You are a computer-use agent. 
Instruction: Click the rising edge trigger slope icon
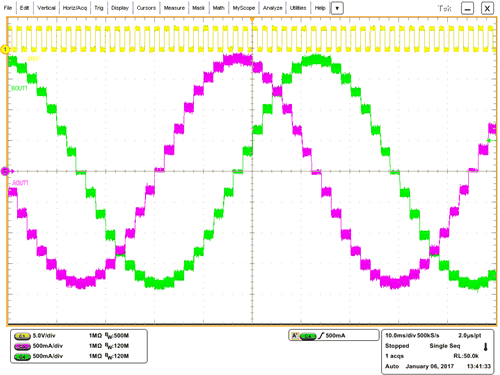[321, 336]
